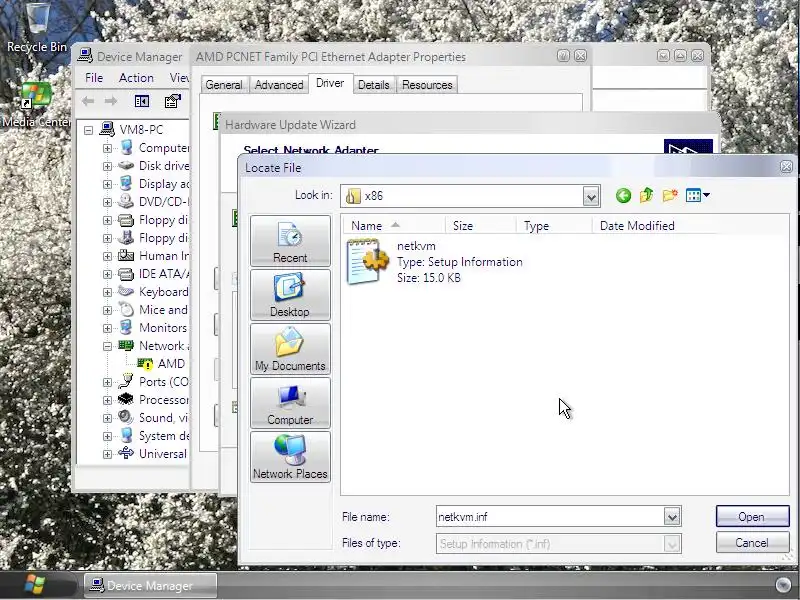This screenshot has height=600, width=800.
Task: Open the Look in folder dropdown
Action: tap(591, 196)
